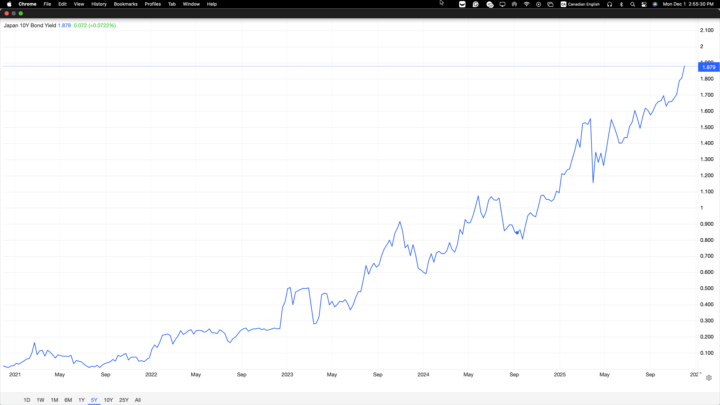This screenshot has height=405, width=720.
Task: Open the Bluetooth status menu
Action: pyautogui.click(x=621, y=4)
